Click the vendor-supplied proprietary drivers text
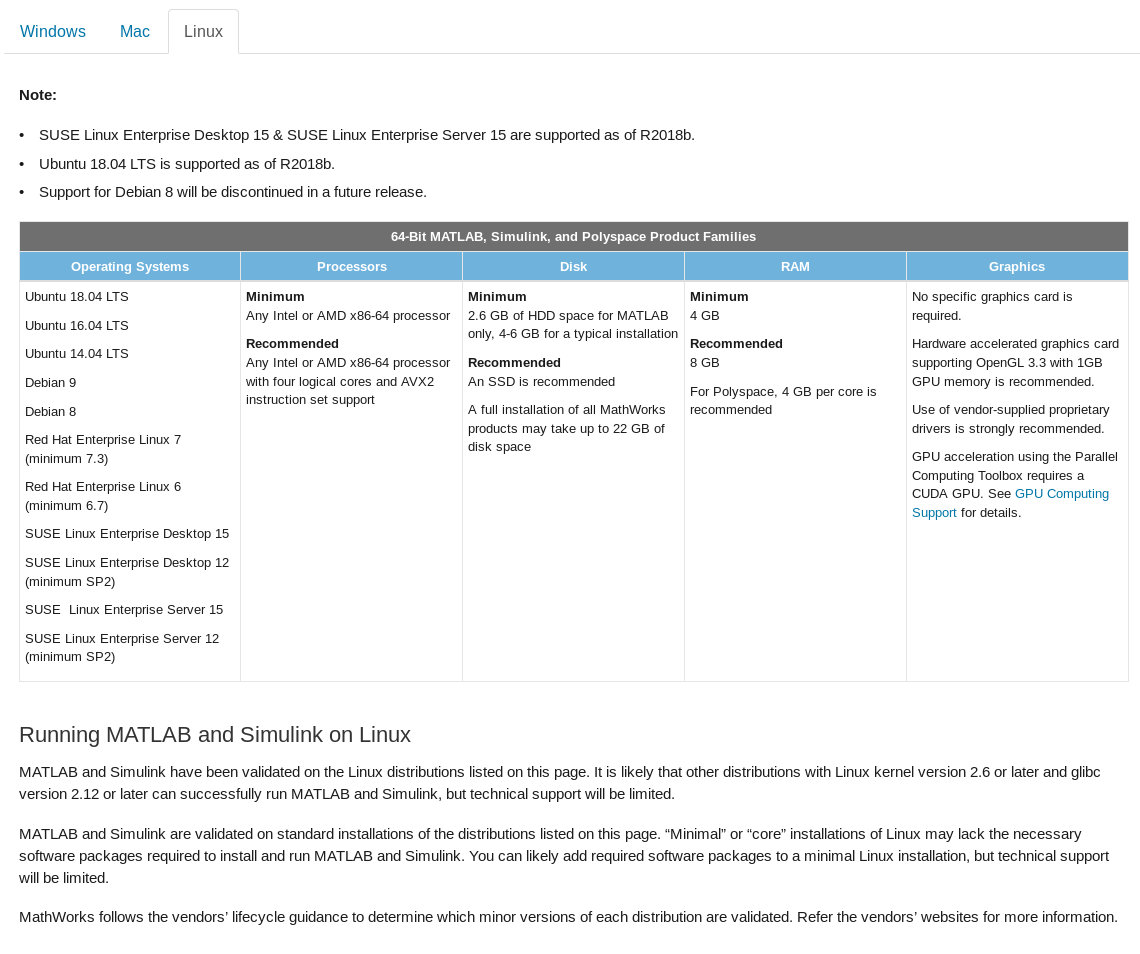The height and width of the screenshot is (954, 1140). 1011,419
